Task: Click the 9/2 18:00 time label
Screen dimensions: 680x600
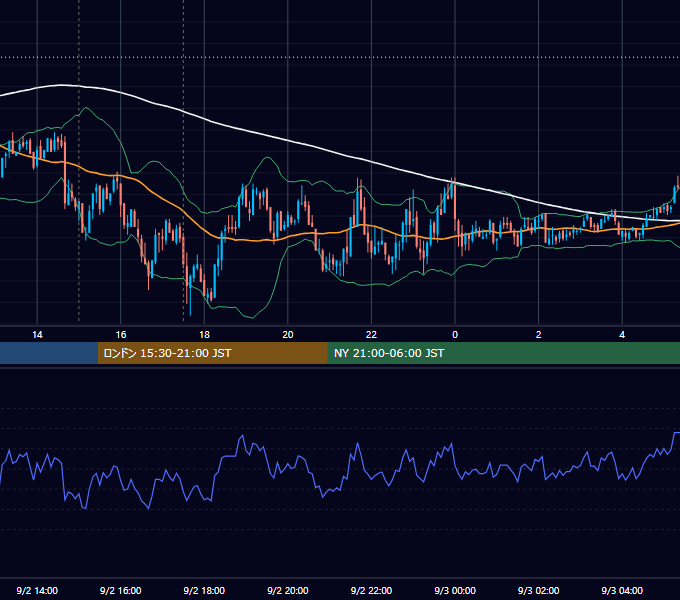Action: point(204,591)
